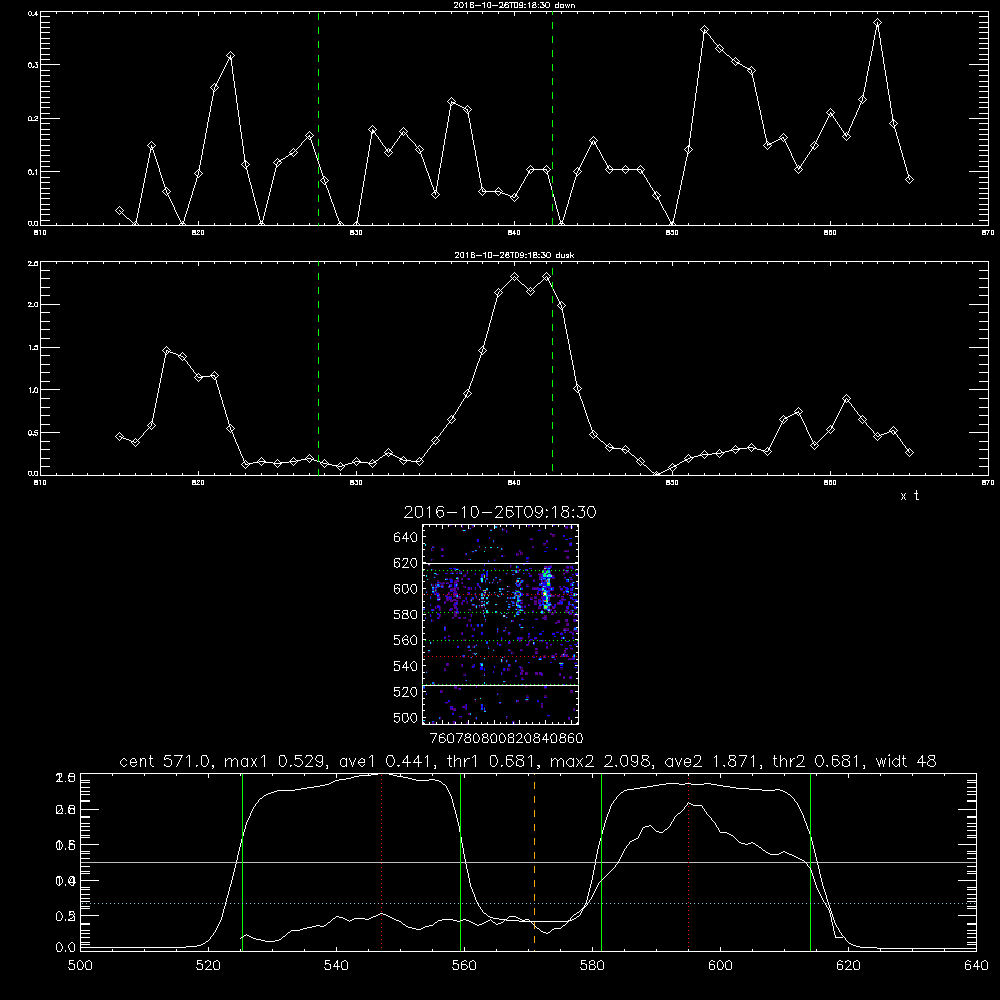
Task: Click the 'ave2 1.871' value
Action: (711, 761)
